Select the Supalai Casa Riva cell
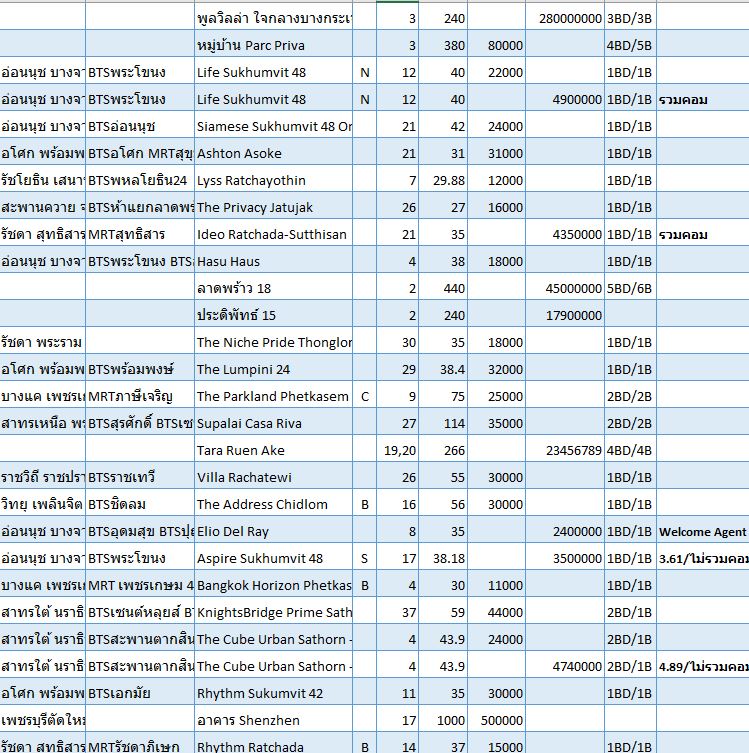749x753 pixels. pyautogui.click(x=274, y=423)
